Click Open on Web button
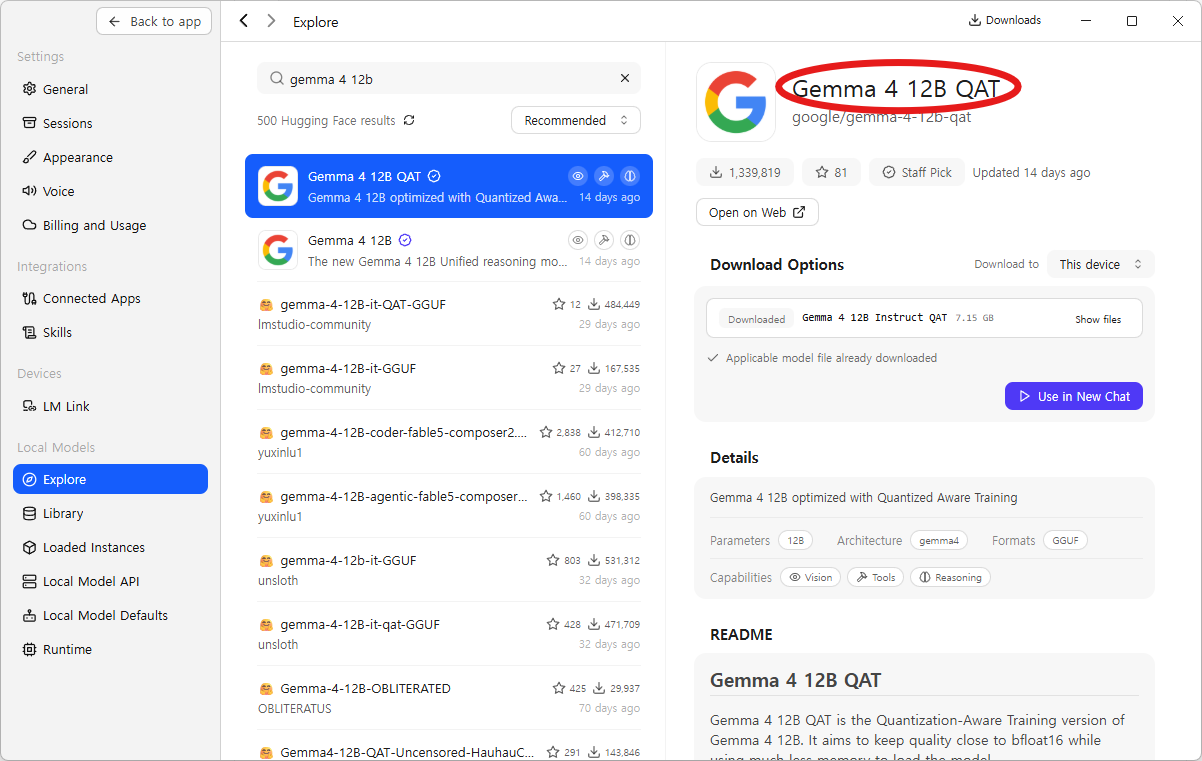1202x761 pixels. click(757, 212)
